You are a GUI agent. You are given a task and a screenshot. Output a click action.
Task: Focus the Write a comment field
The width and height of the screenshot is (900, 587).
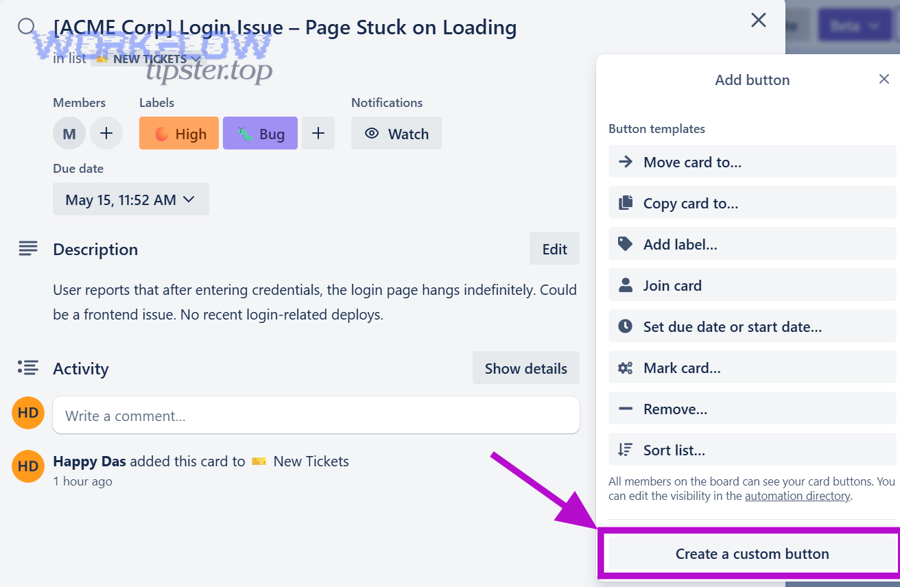coord(316,415)
